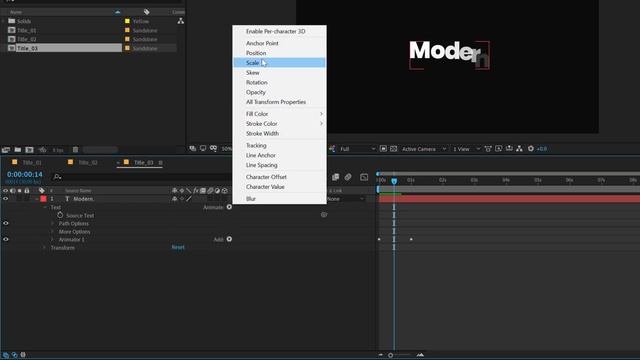The image size is (640, 360).
Task: Select Opacity in the context menu
Action: pyautogui.click(x=279, y=92)
